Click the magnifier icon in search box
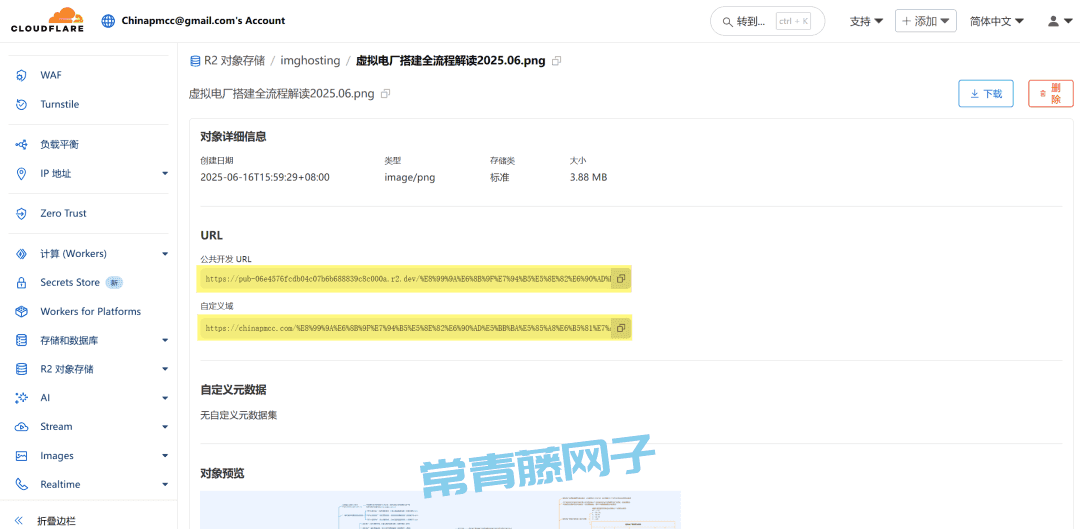Screen dimensions: 1080x529 727,21
